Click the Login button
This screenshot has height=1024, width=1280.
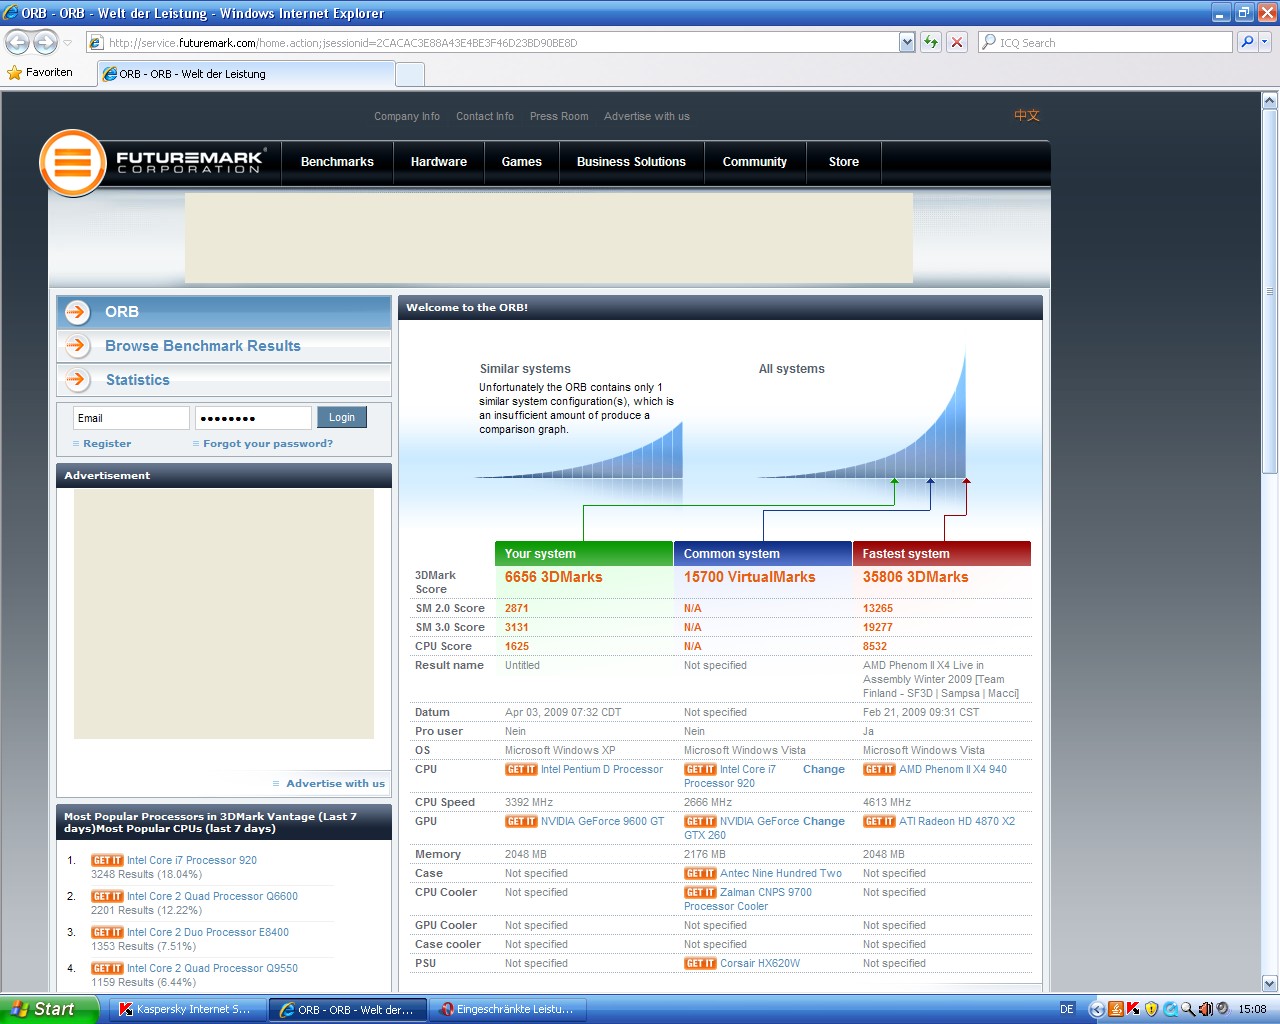pos(342,417)
